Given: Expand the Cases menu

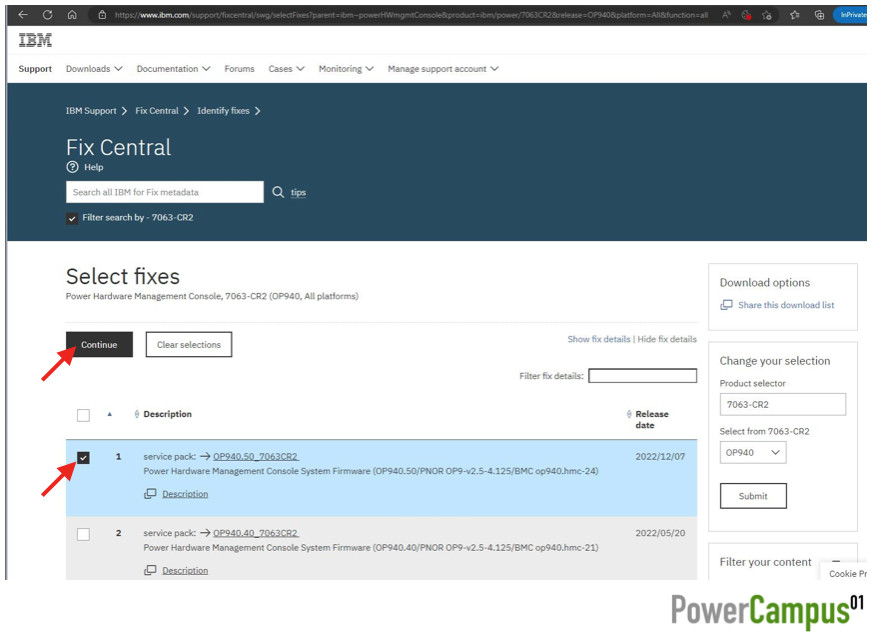Looking at the screenshot, I should pyautogui.click(x=286, y=69).
